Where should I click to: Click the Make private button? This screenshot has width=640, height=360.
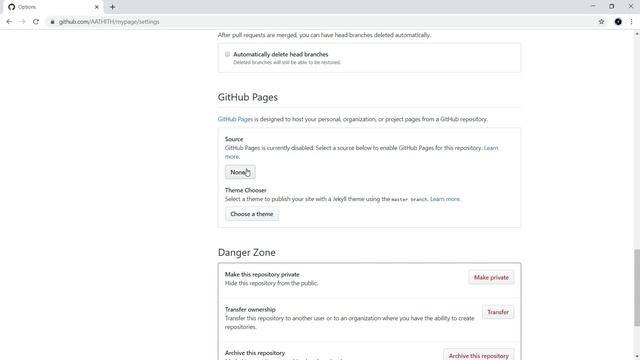tap(491, 278)
